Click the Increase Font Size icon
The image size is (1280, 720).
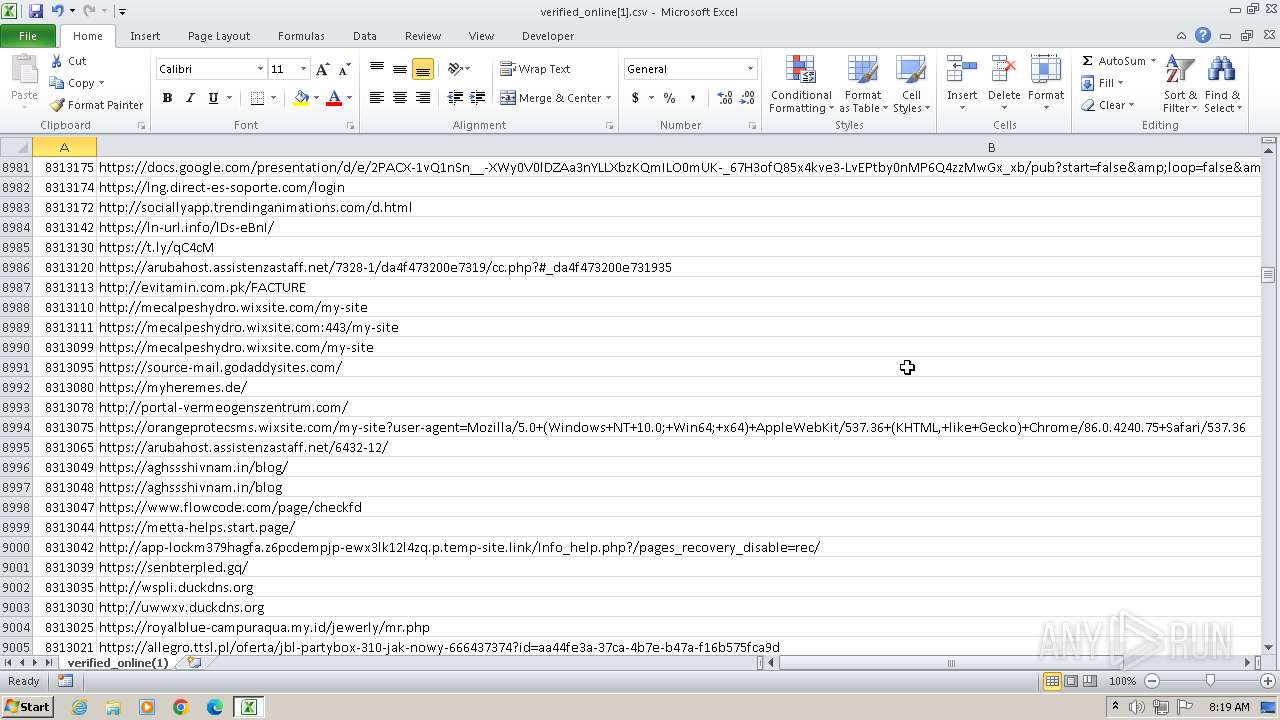[x=322, y=69]
